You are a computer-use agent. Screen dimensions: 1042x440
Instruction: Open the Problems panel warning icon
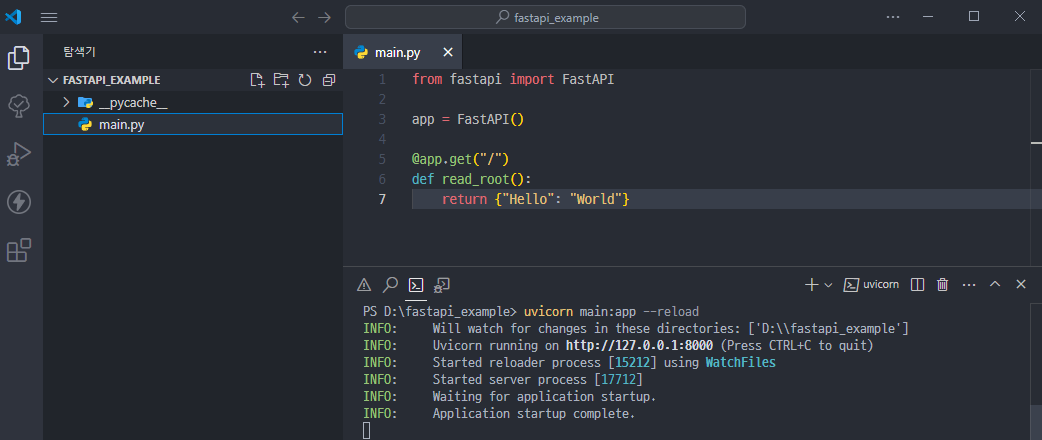coord(364,285)
